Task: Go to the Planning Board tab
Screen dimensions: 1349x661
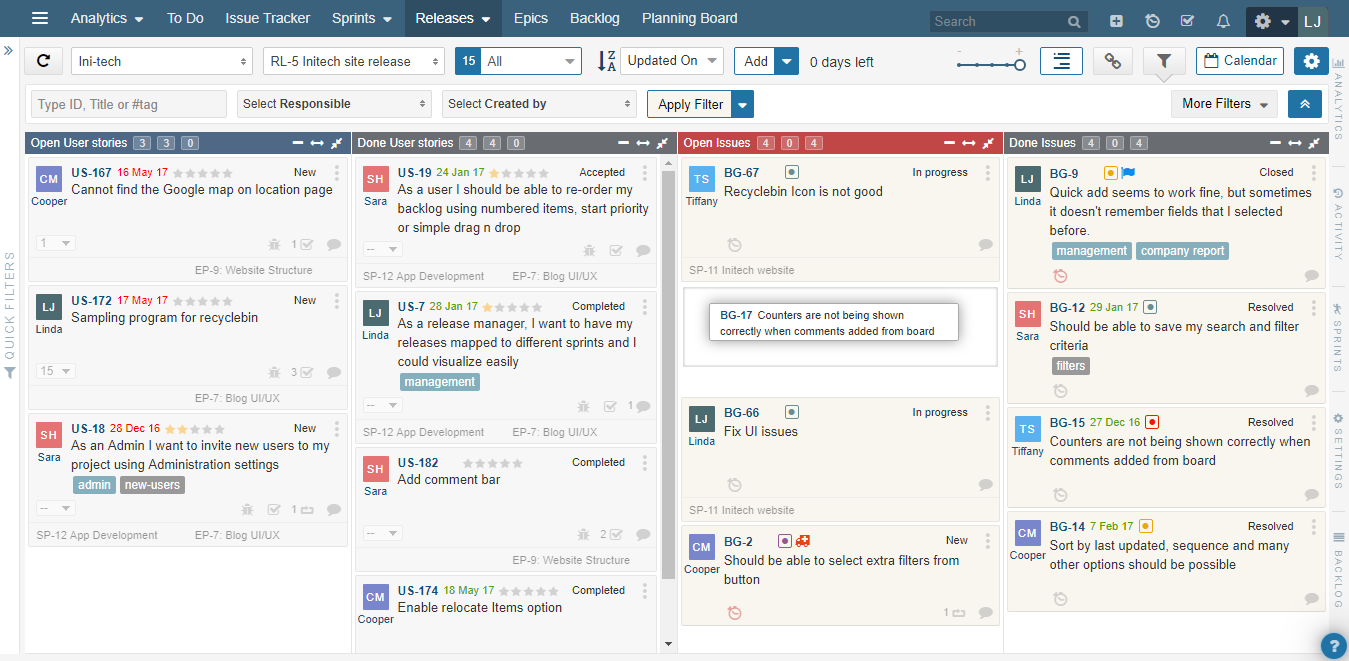Action: click(689, 18)
